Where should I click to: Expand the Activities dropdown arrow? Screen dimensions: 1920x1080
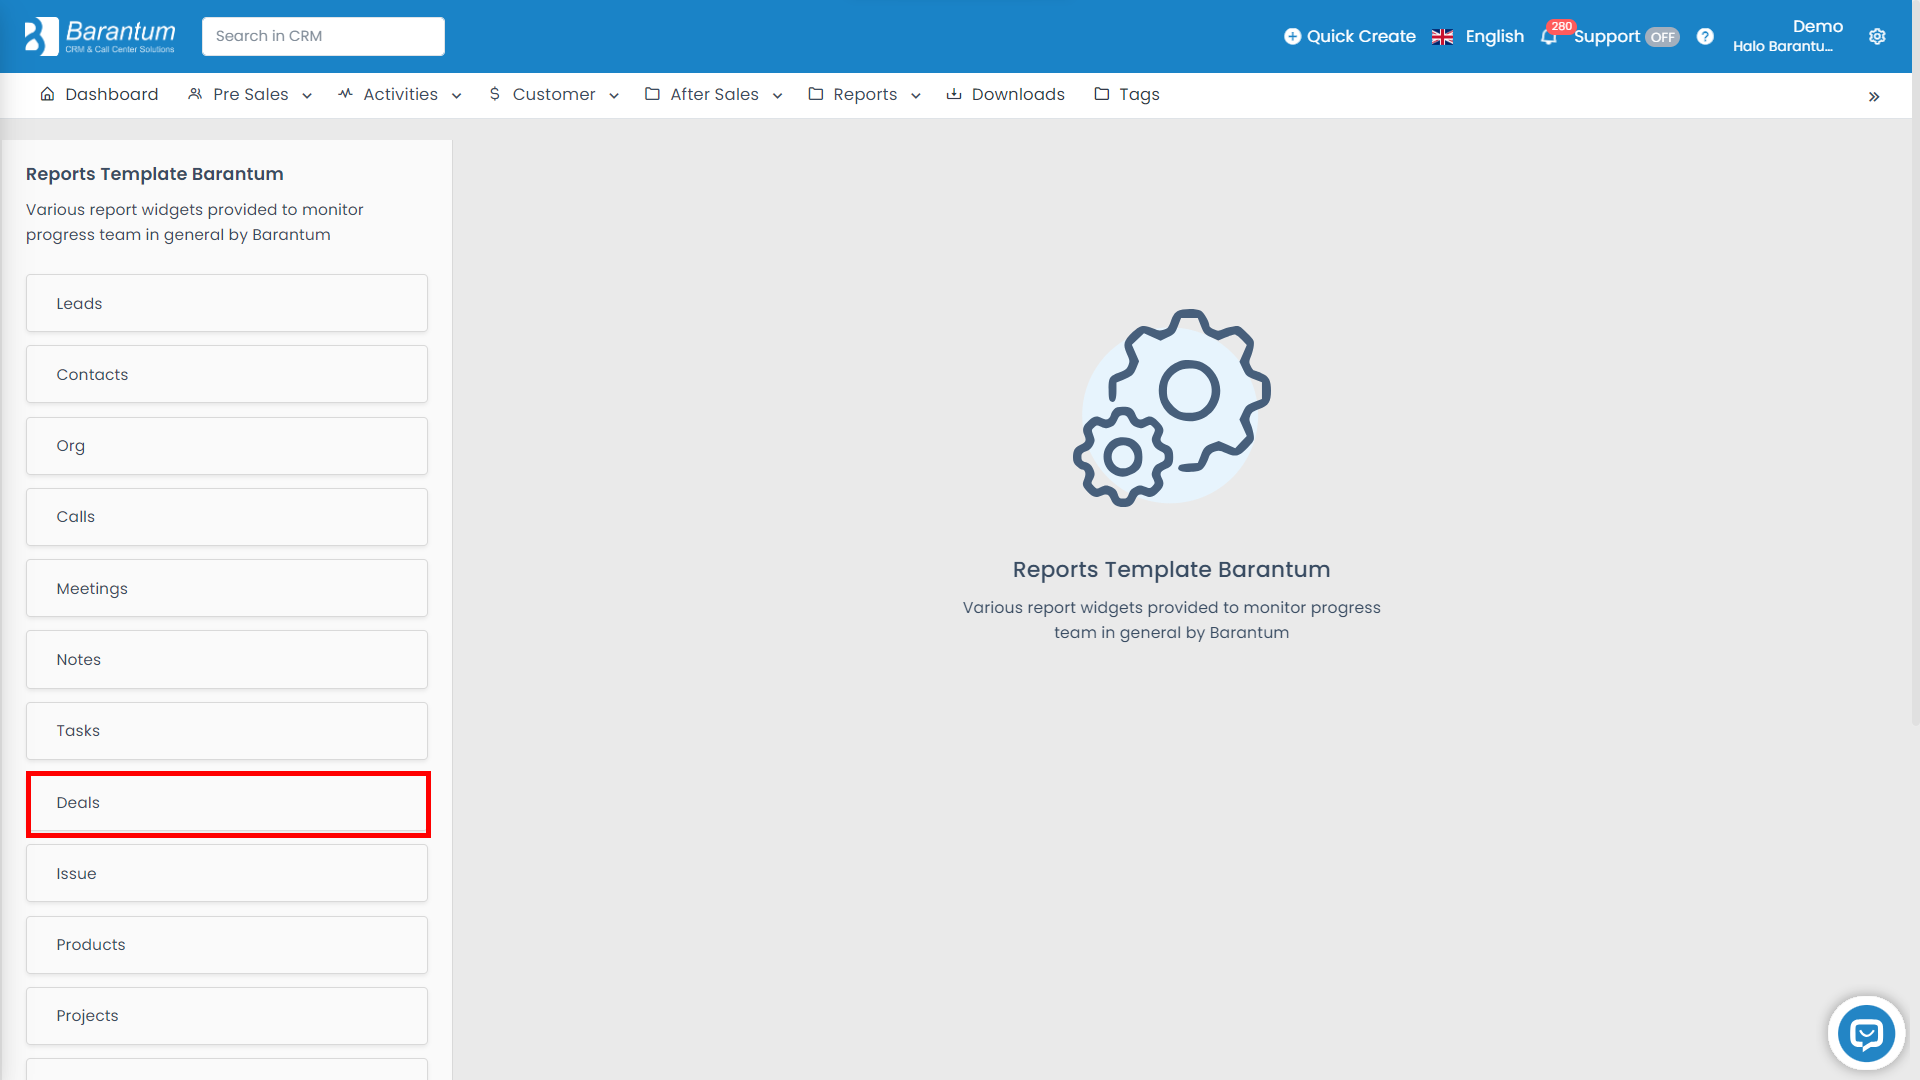point(457,96)
